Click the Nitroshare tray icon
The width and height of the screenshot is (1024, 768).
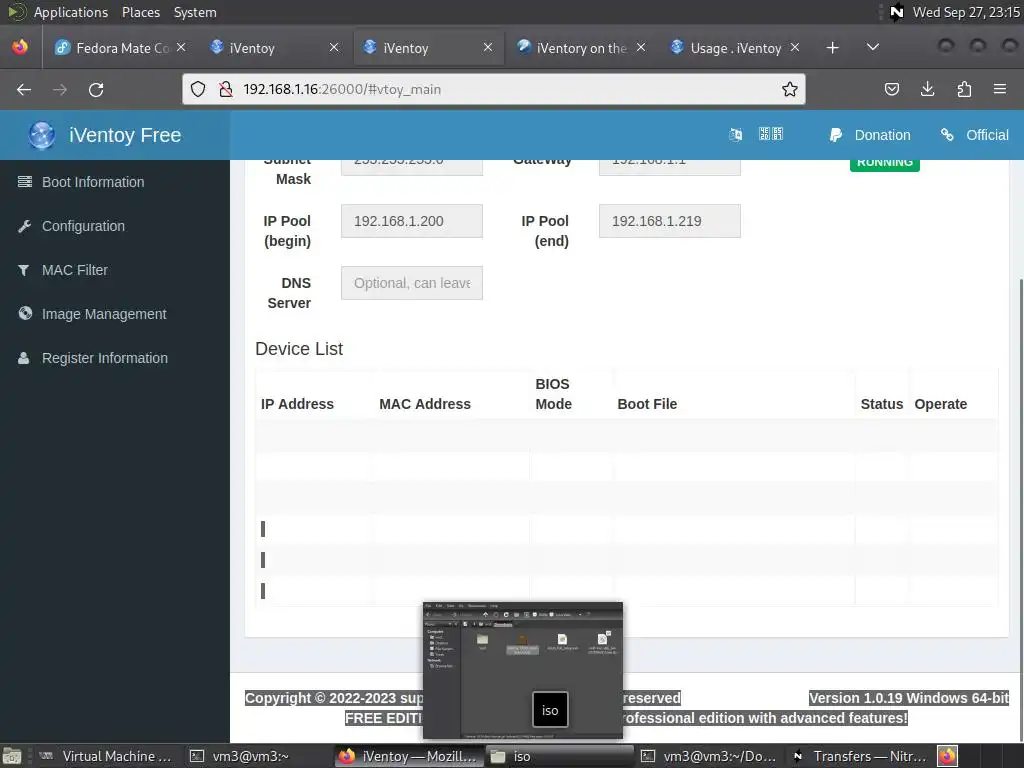897,12
